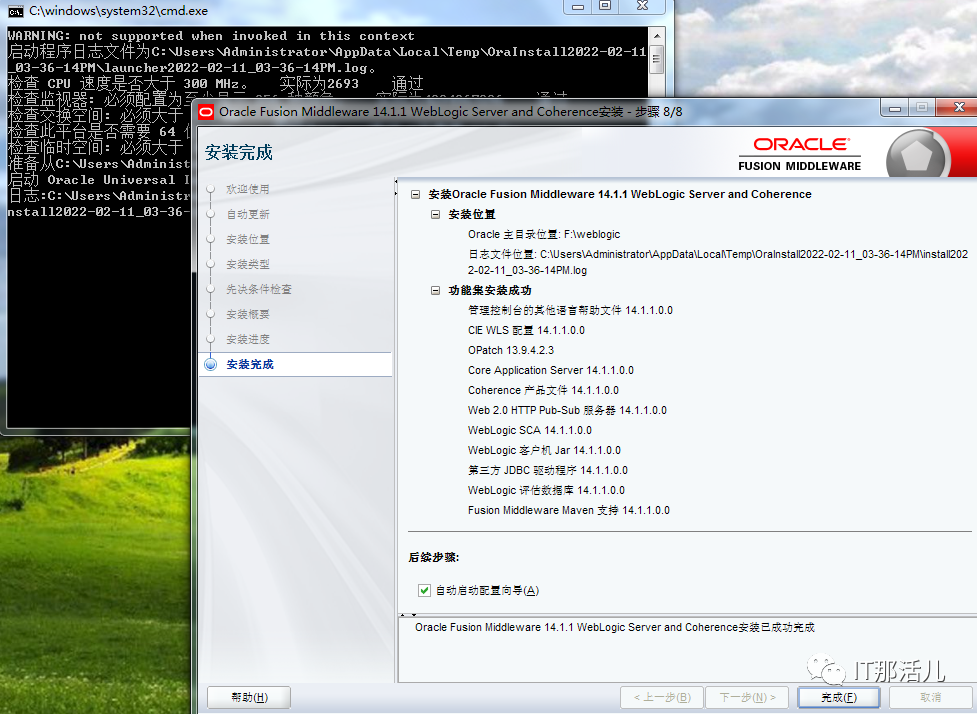The image size is (977, 714).
Task: Click the 'WebLogic 客户机 Jar 14.1.1.0.0' row
Action: pyautogui.click(x=544, y=450)
